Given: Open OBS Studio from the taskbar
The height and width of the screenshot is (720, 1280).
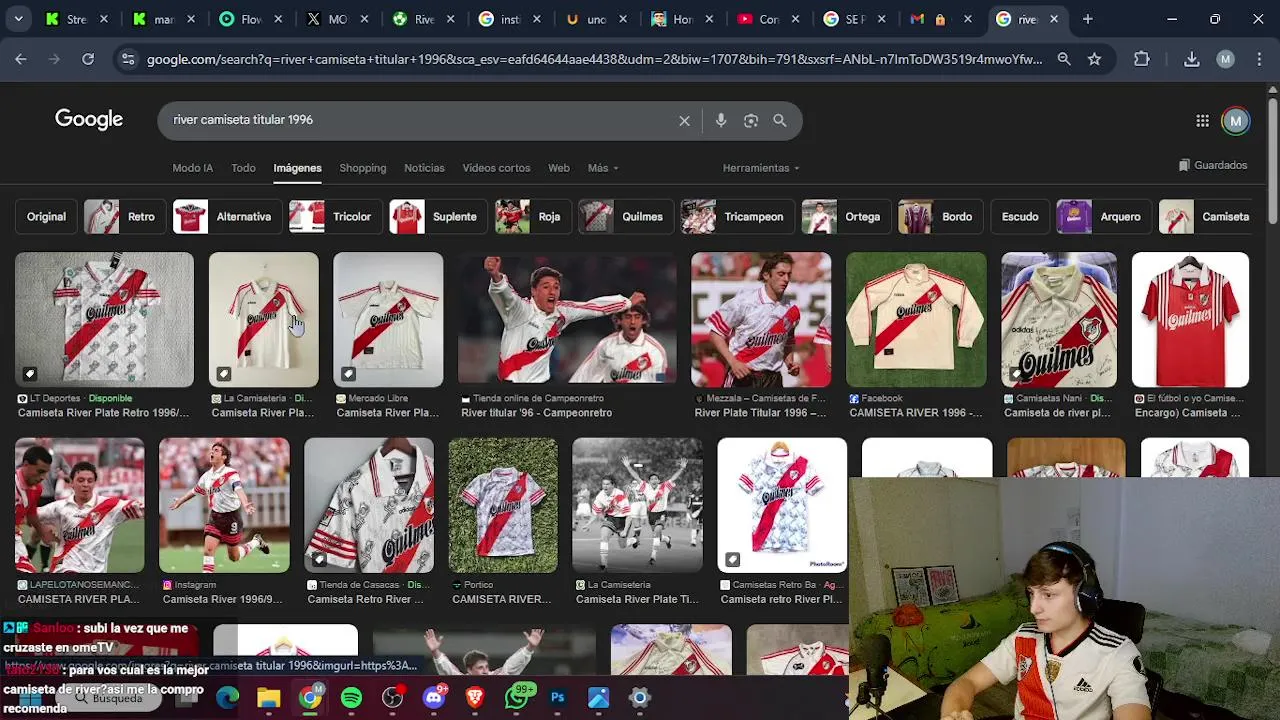Looking at the screenshot, I should point(393,697).
